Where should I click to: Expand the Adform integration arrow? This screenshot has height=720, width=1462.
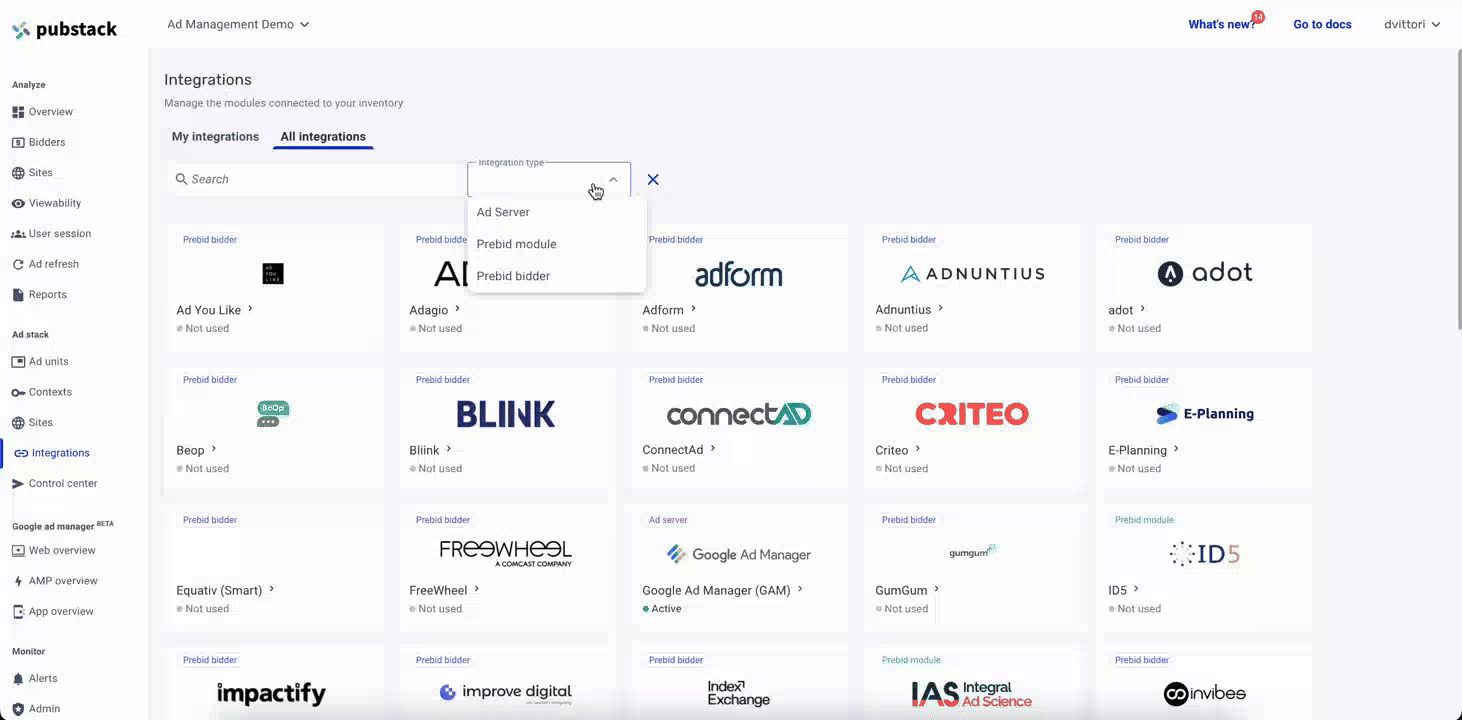[x=693, y=309]
